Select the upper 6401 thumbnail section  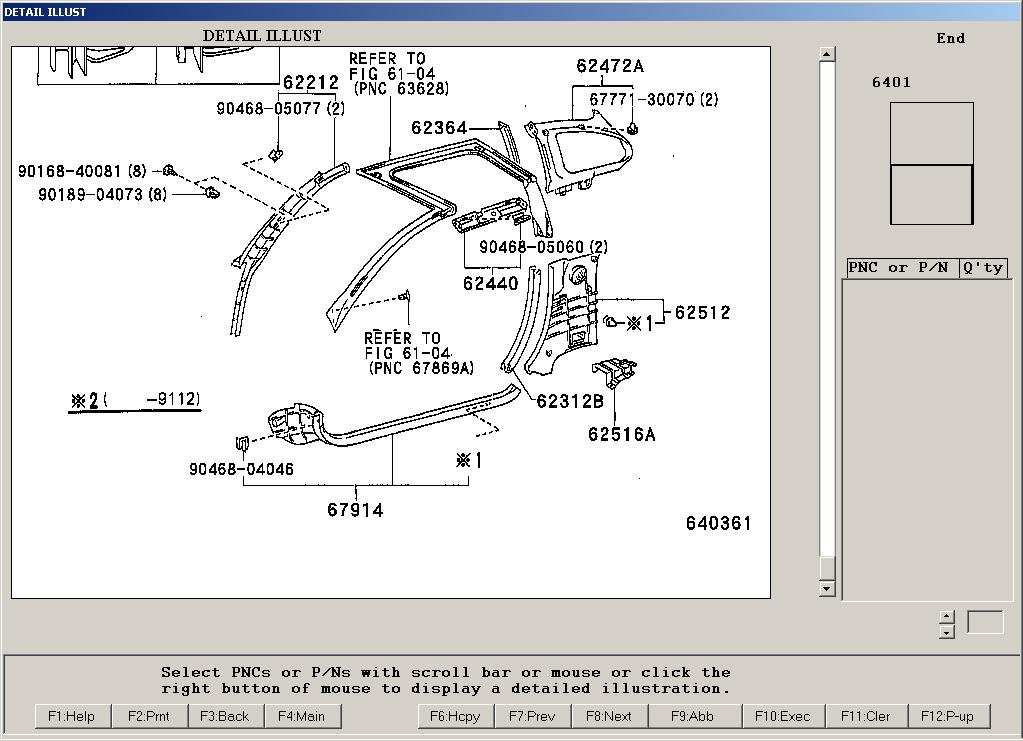pos(931,133)
